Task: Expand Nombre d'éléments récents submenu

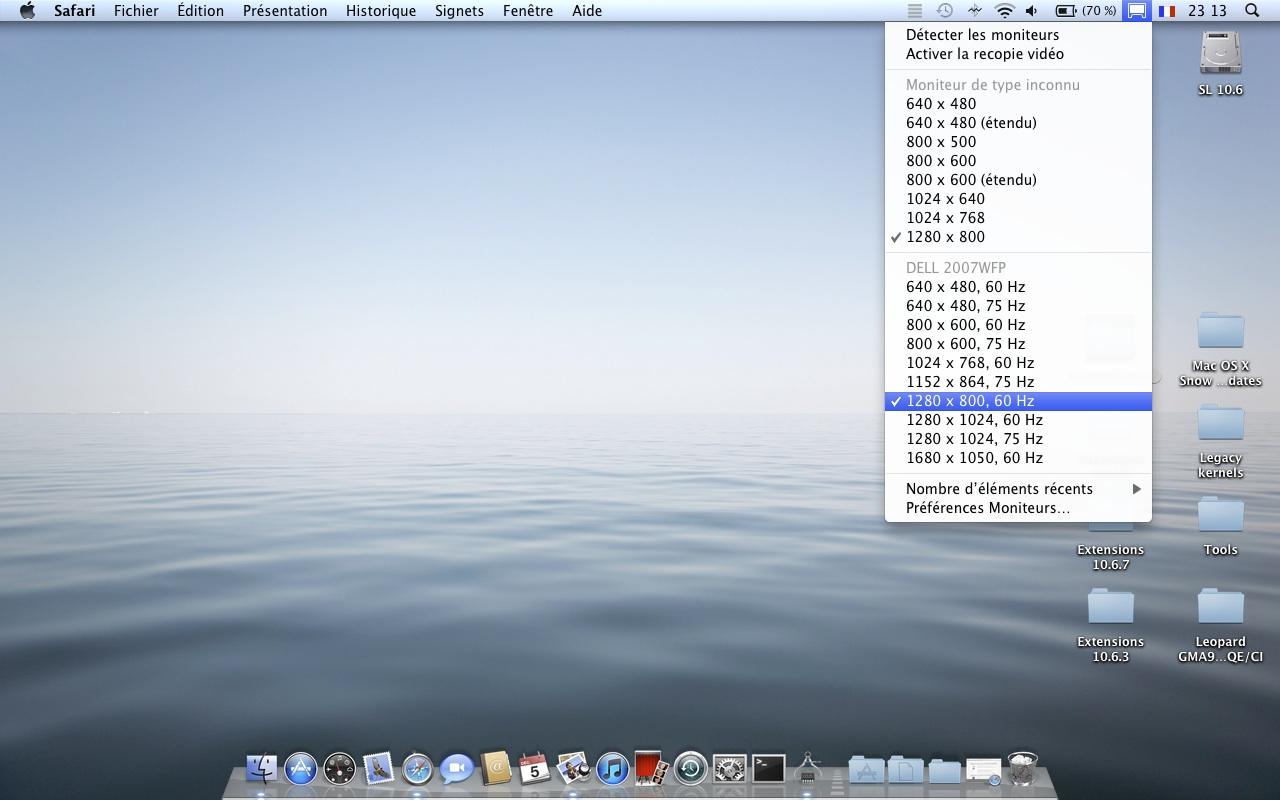Action: point(999,489)
